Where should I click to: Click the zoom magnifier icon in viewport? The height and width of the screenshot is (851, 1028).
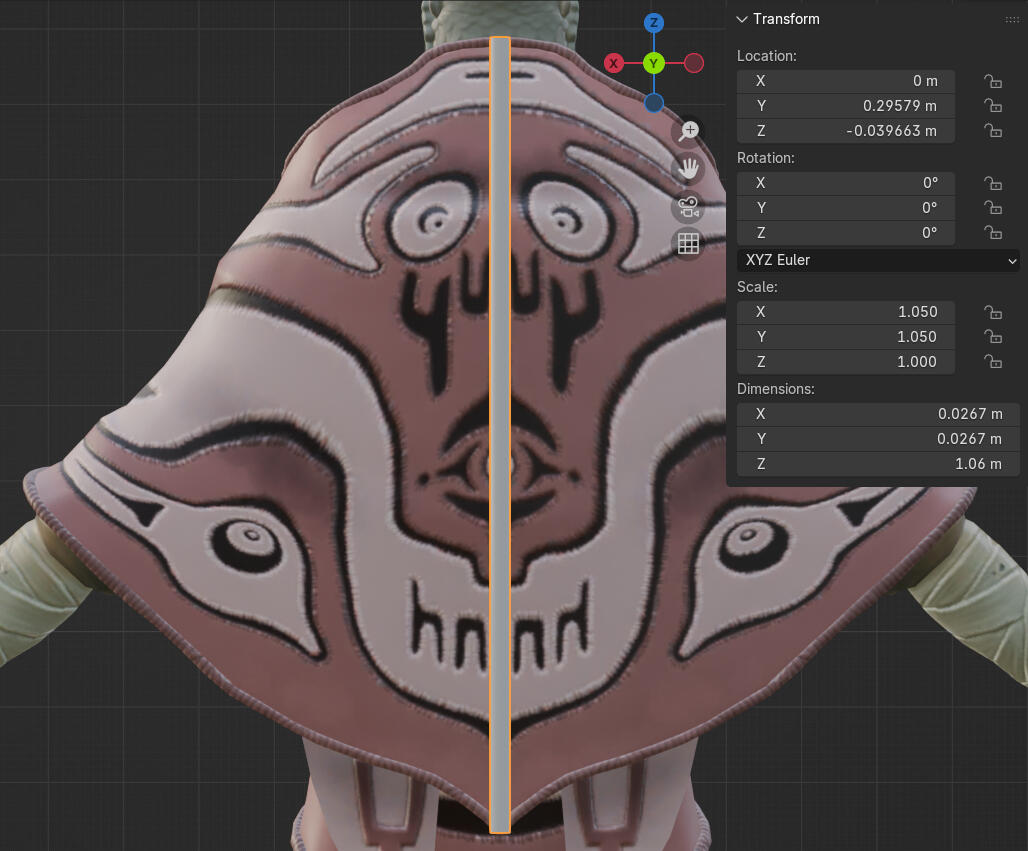point(689,131)
